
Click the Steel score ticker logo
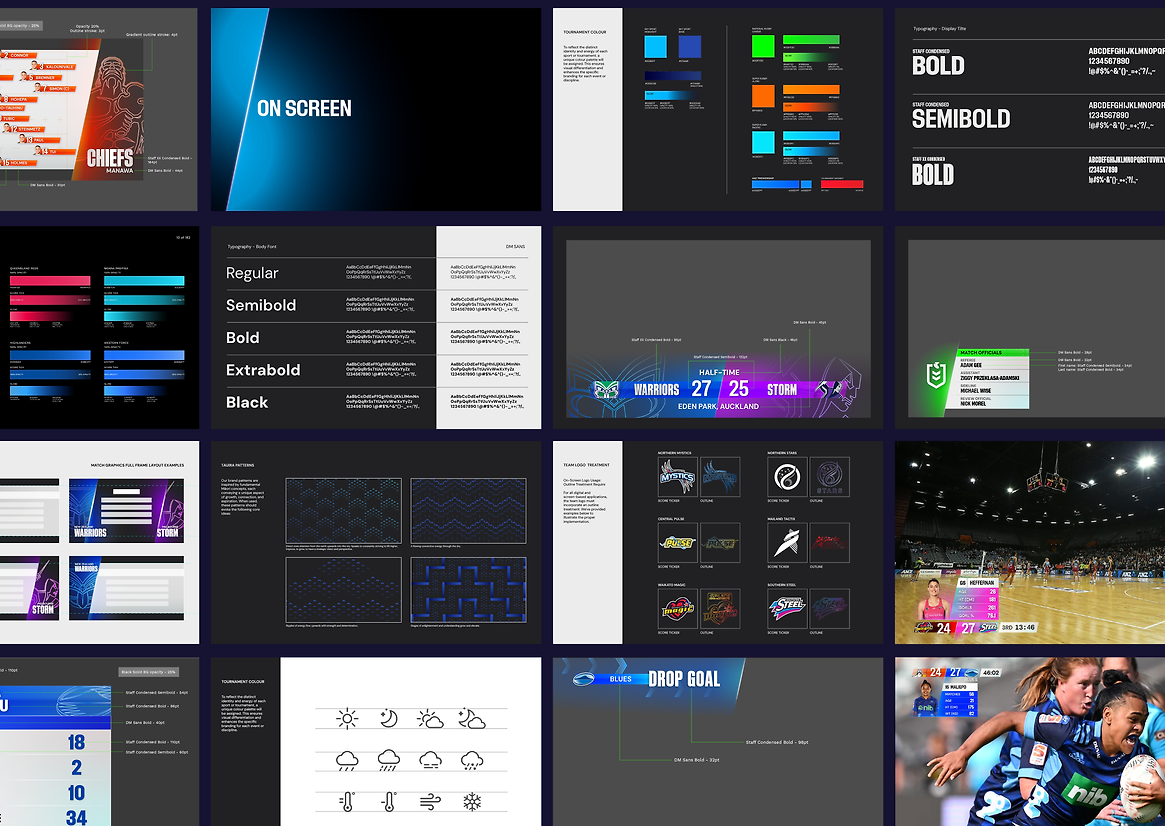tap(787, 609)
